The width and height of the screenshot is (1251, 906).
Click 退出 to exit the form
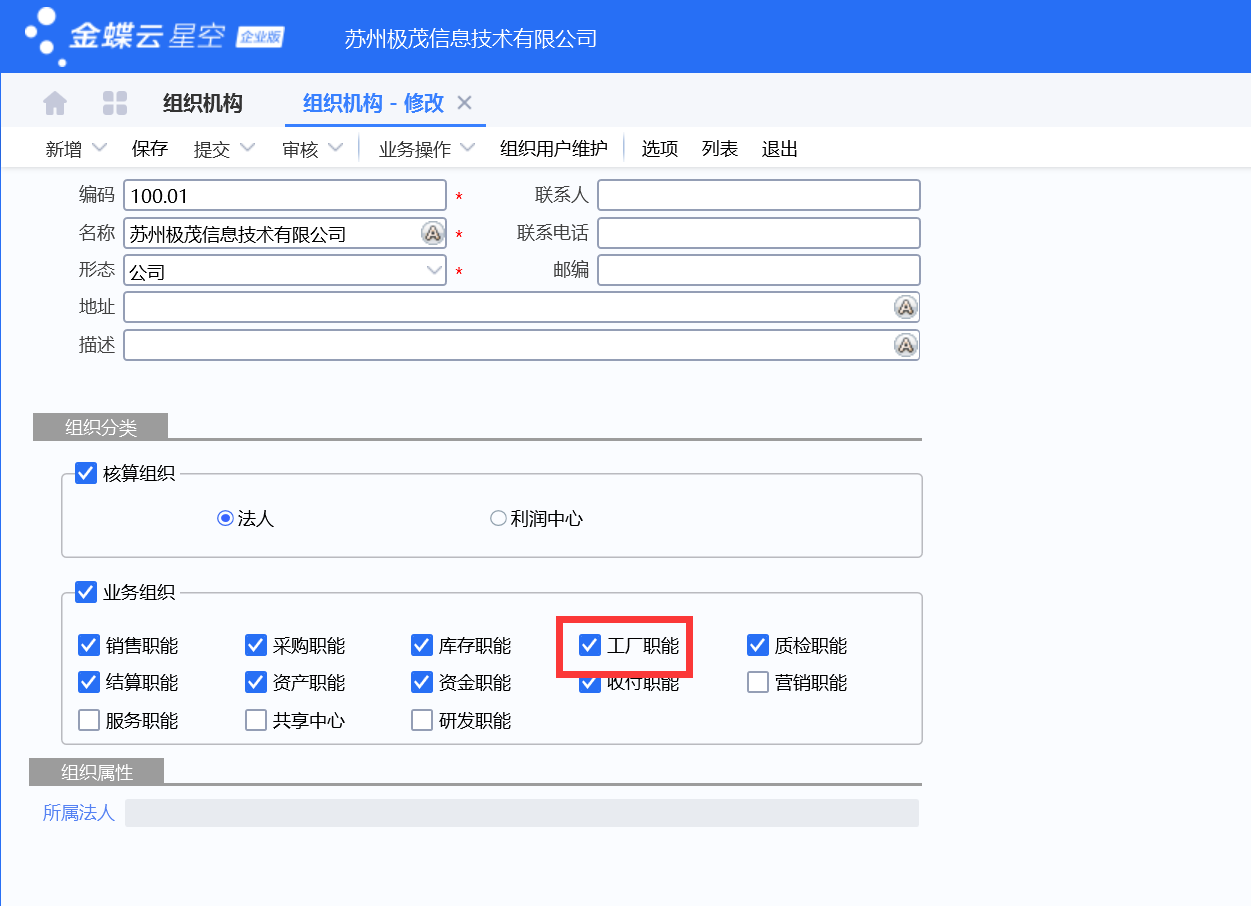click(x=780, y=149)
